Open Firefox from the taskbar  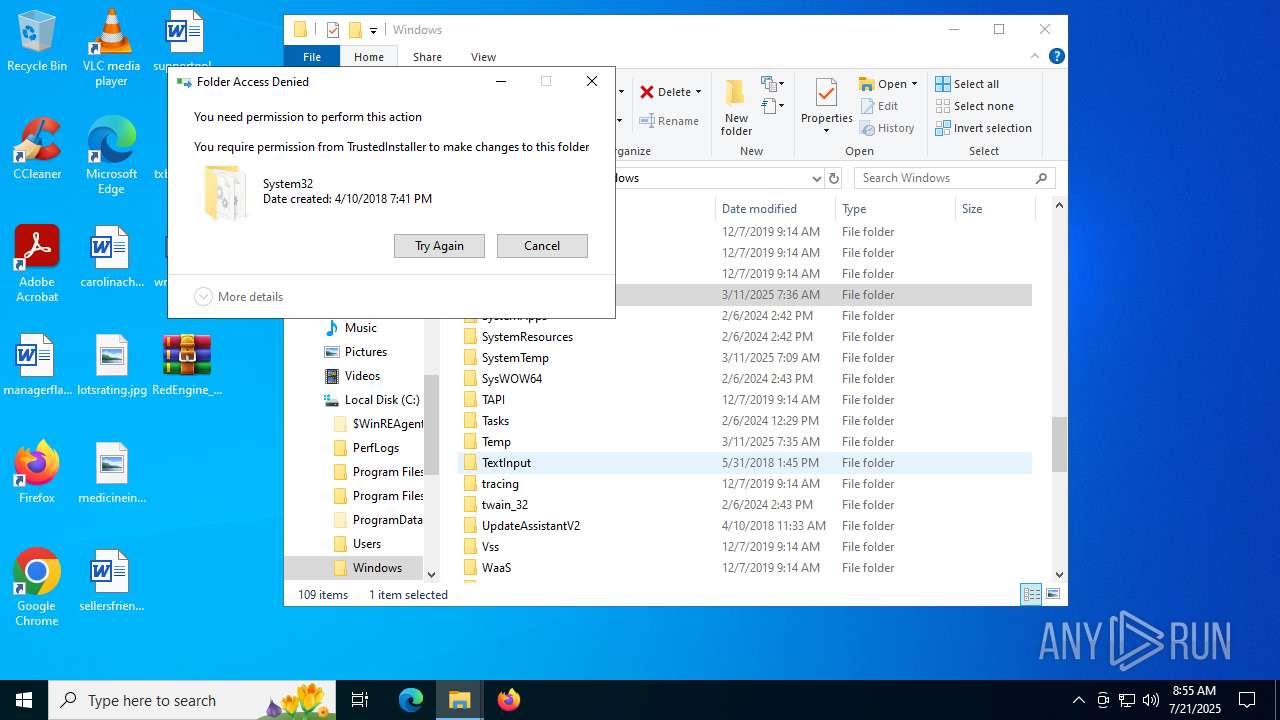pyautogui.click(x=509, y=700)
